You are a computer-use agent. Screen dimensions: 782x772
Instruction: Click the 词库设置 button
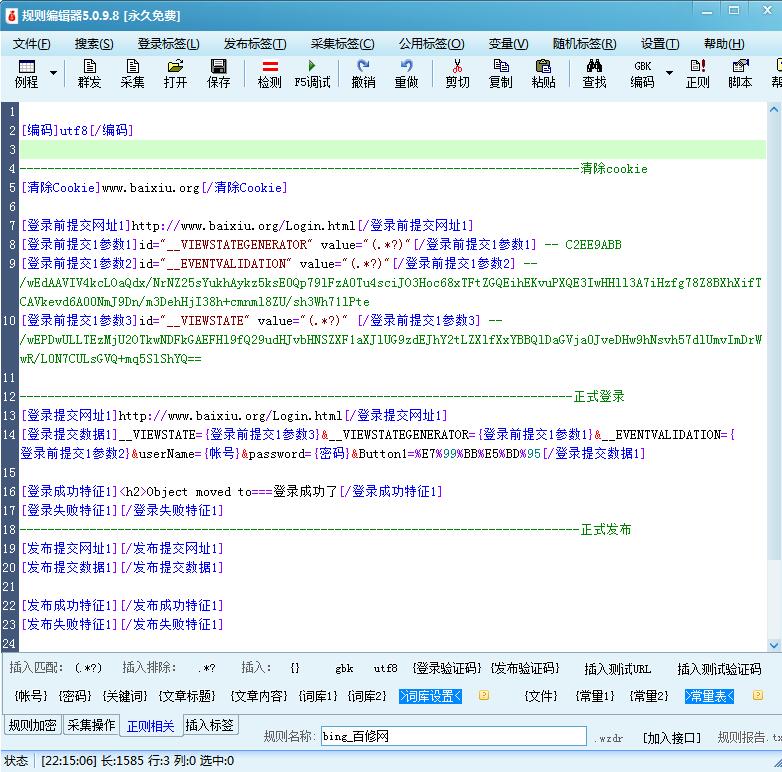tap(431, 695)
